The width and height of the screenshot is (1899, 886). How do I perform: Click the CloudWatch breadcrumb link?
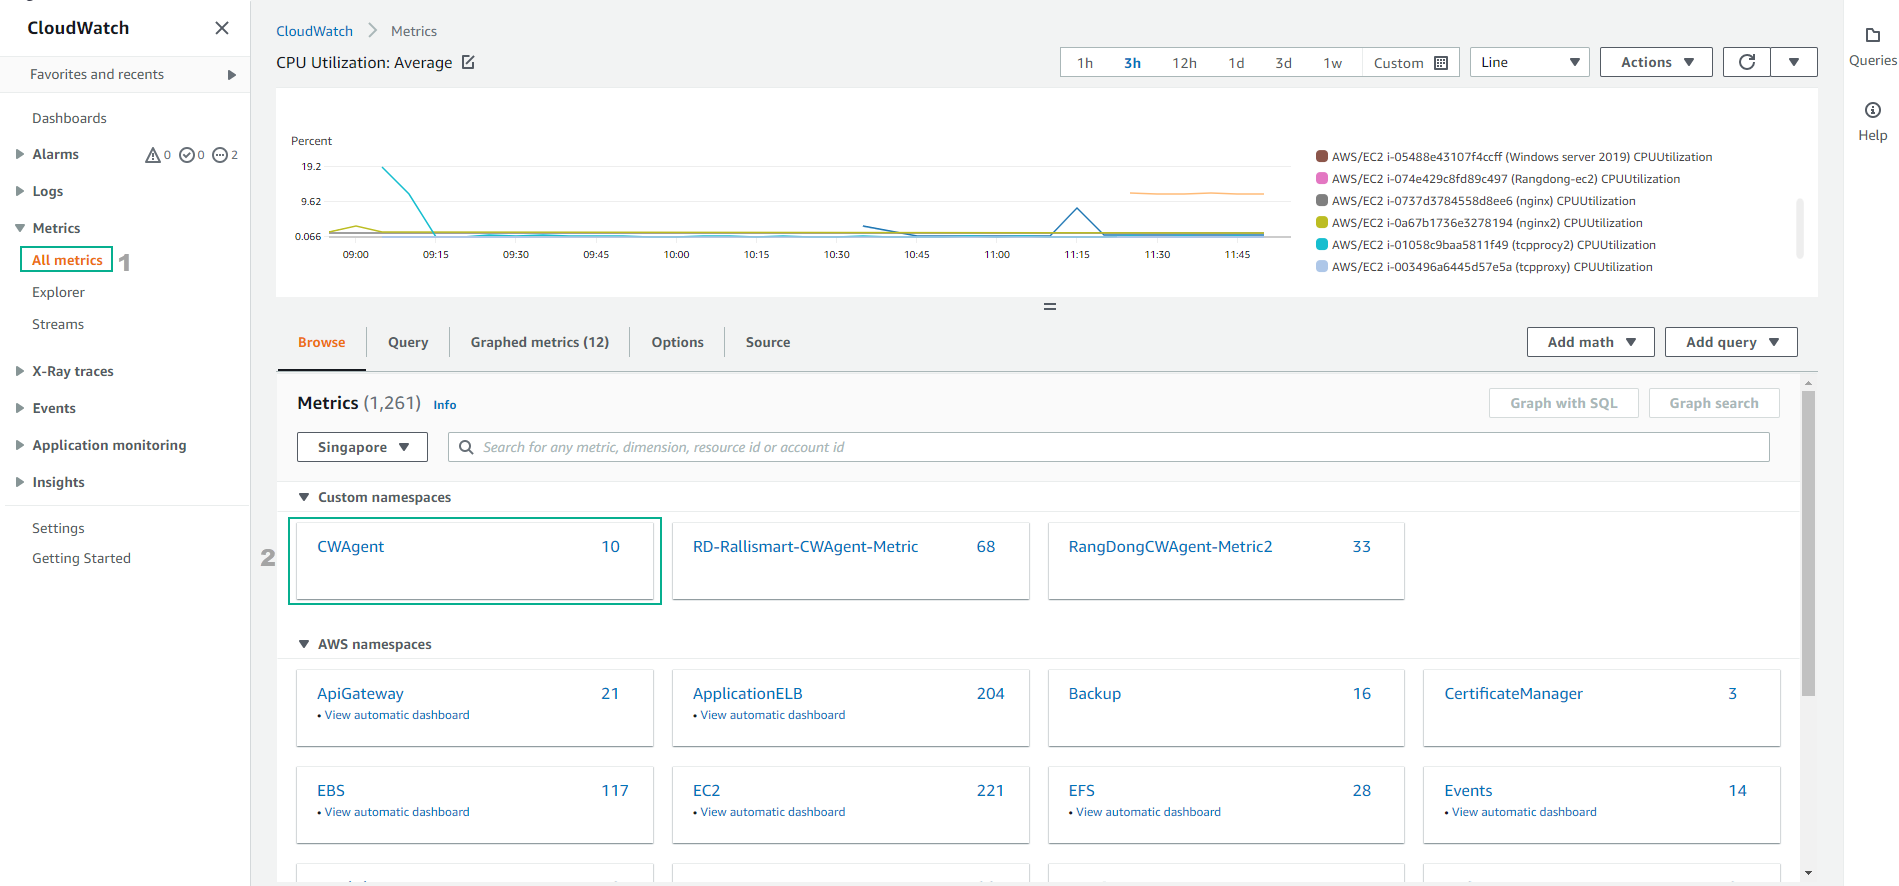point(314,31)
